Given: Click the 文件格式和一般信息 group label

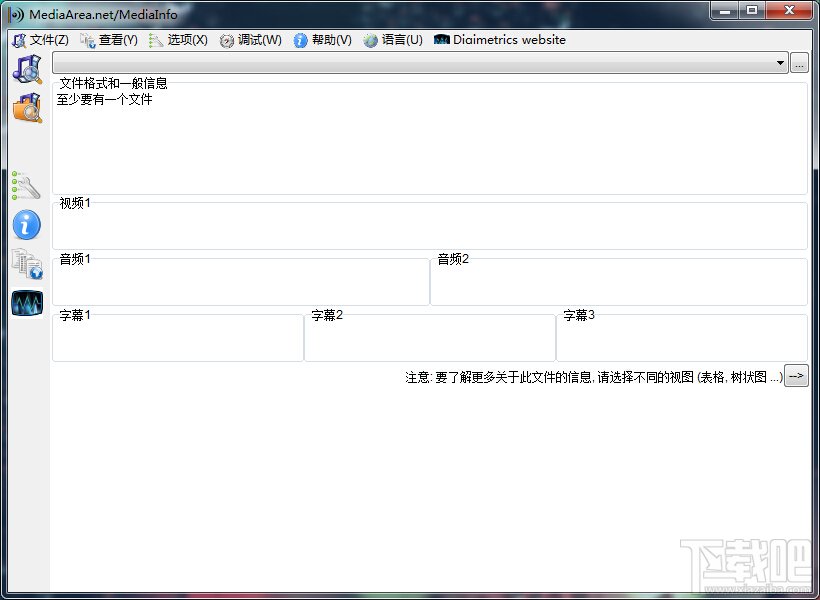Looking at the screenshot, I should click(x=113, y=83).
